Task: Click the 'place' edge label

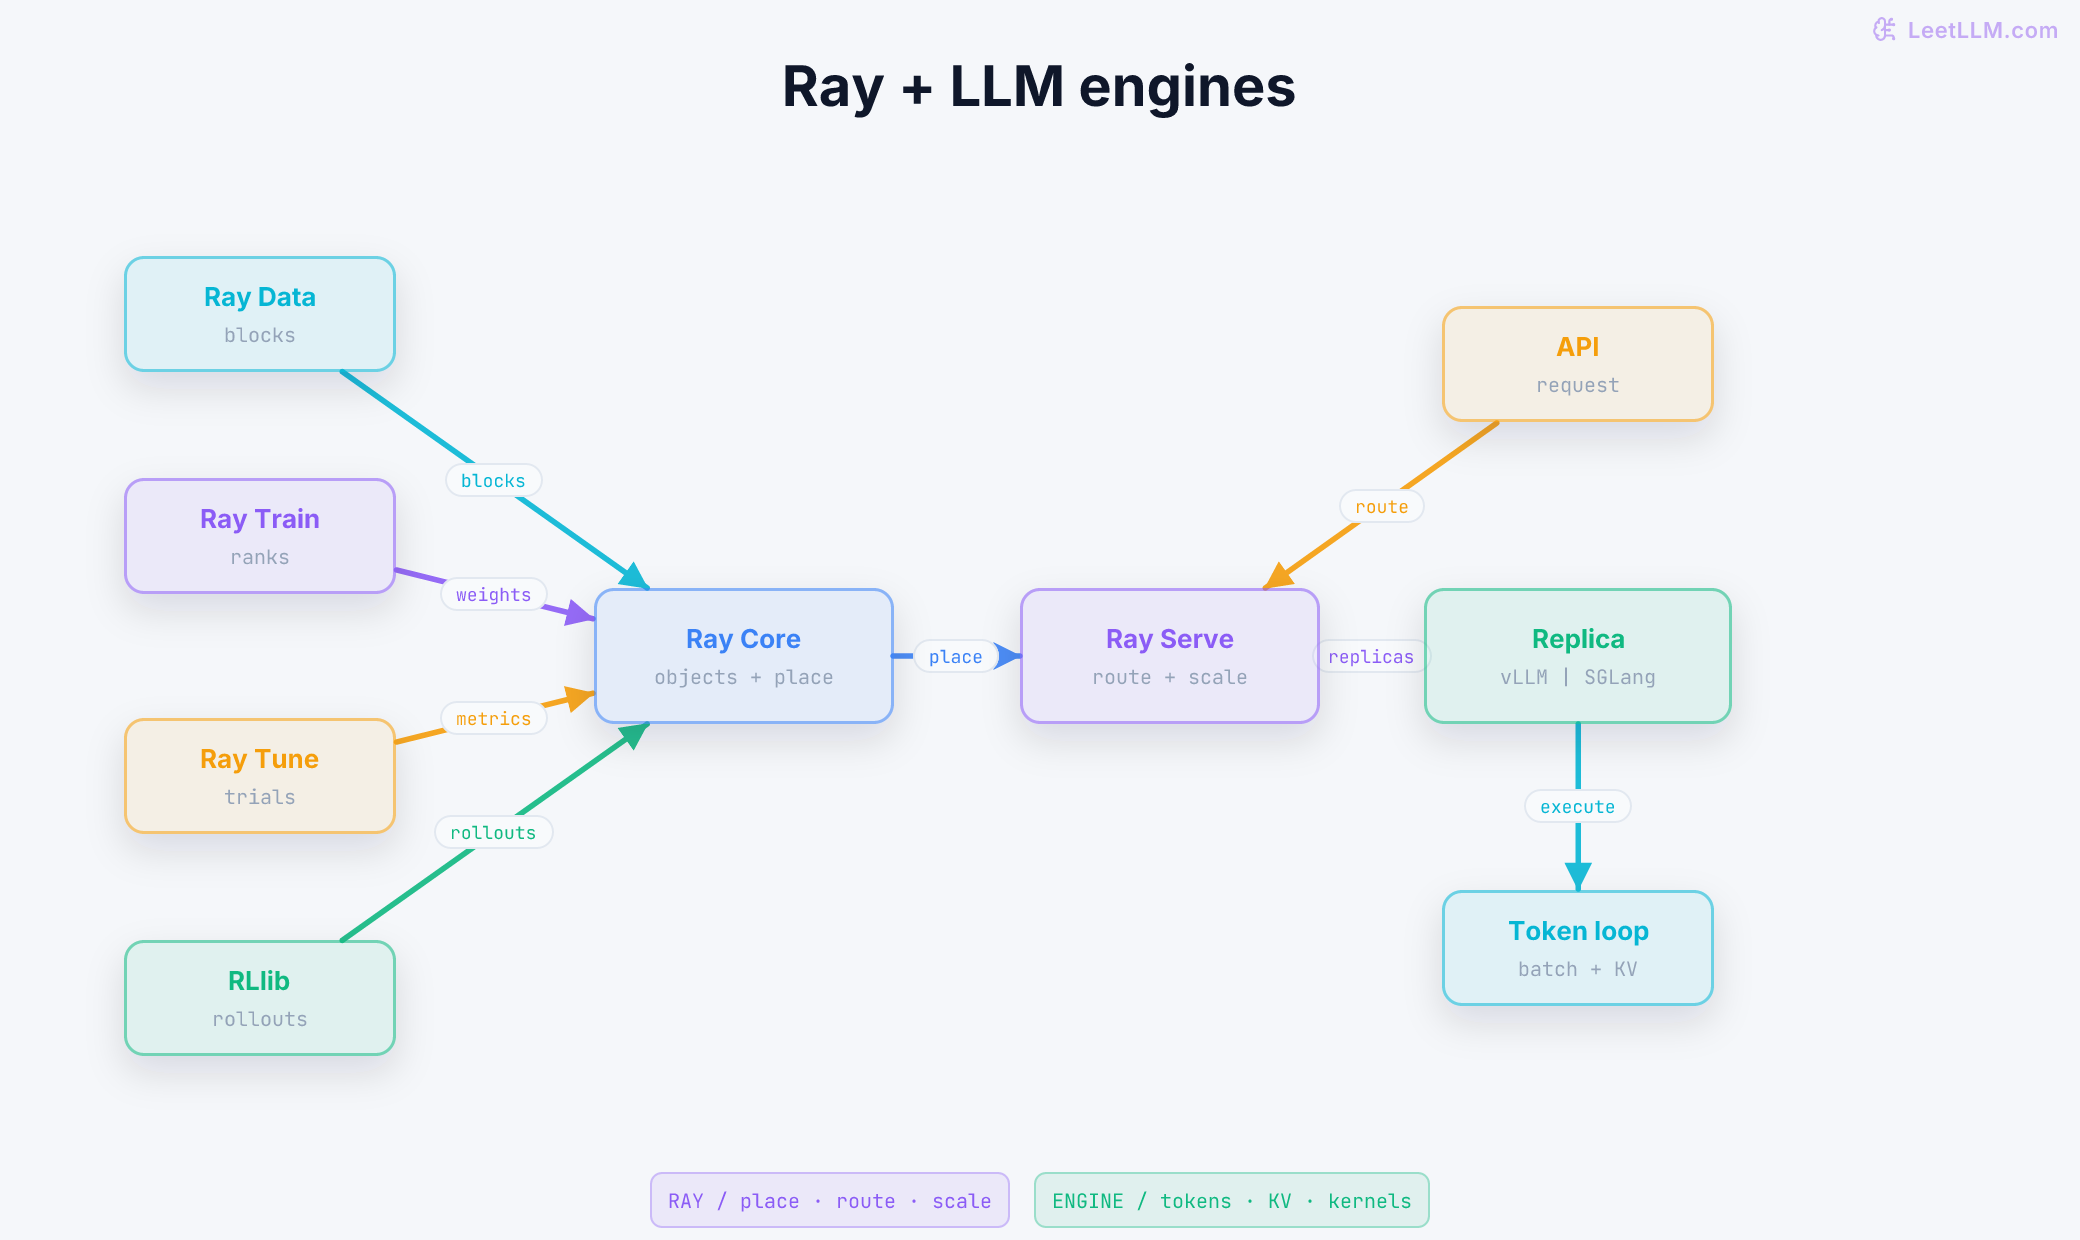Action: pyautogui.click(x=956, y=657)
